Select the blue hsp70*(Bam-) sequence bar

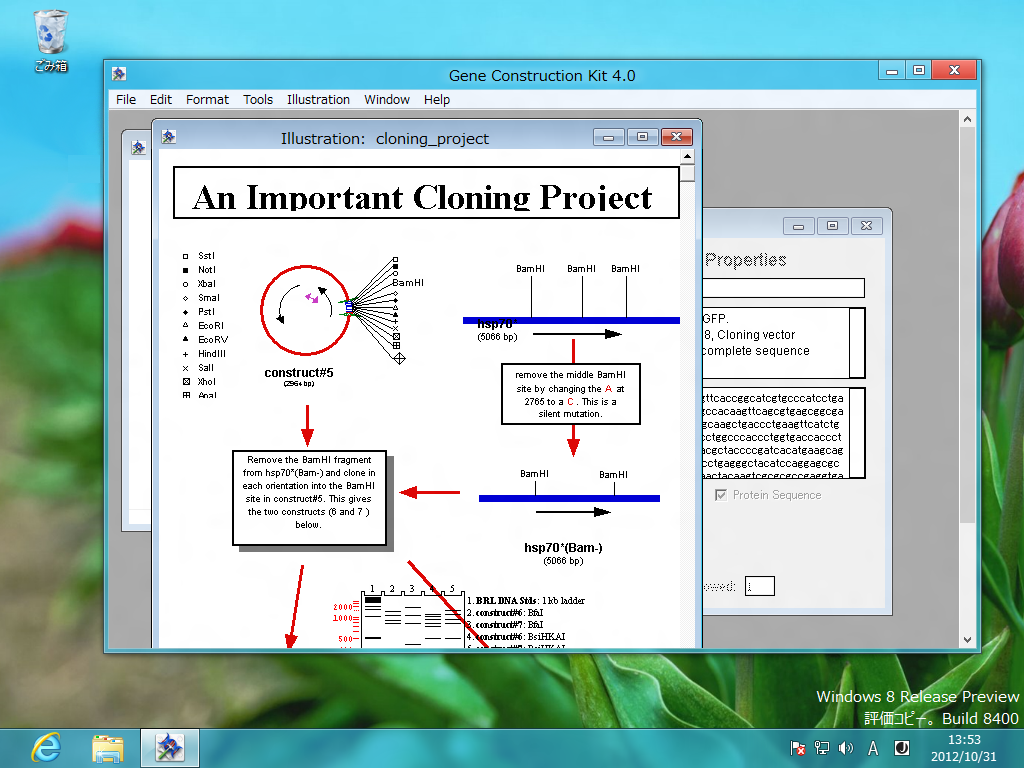569,498
